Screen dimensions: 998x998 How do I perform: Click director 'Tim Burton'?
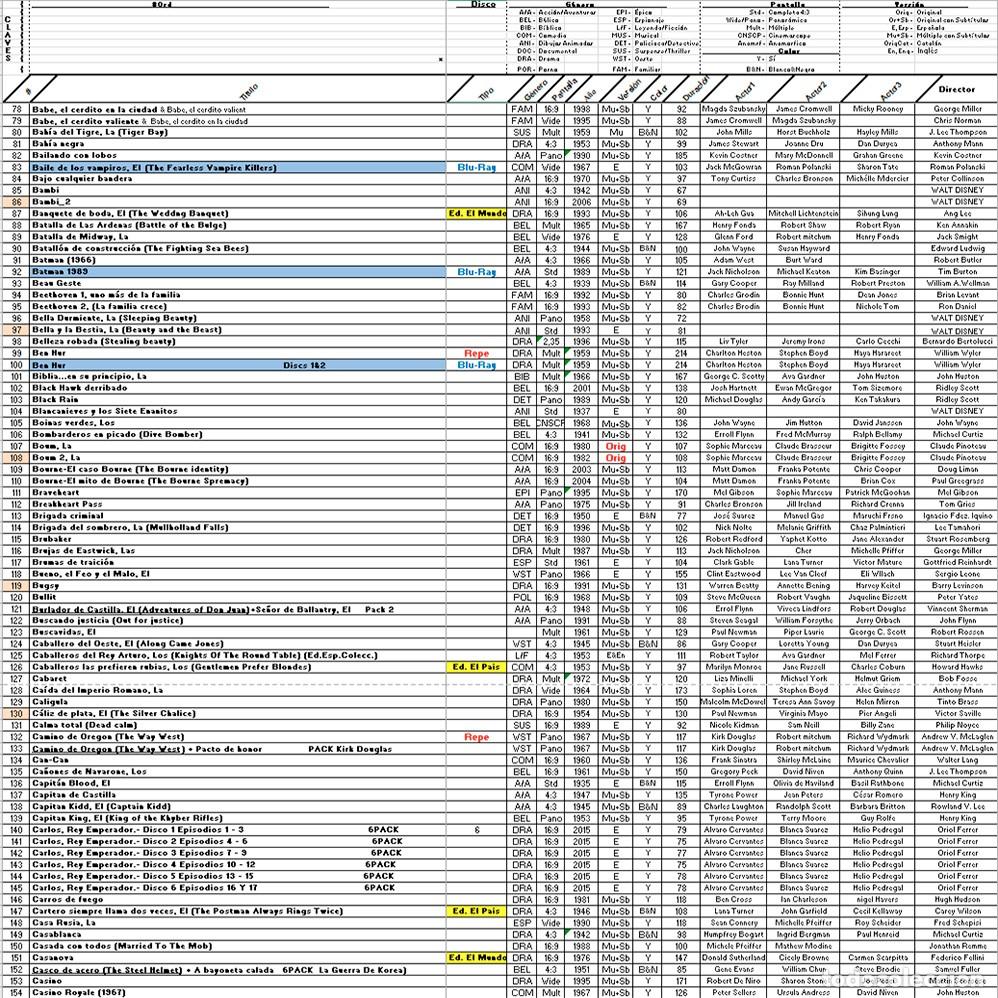(957, 272)
